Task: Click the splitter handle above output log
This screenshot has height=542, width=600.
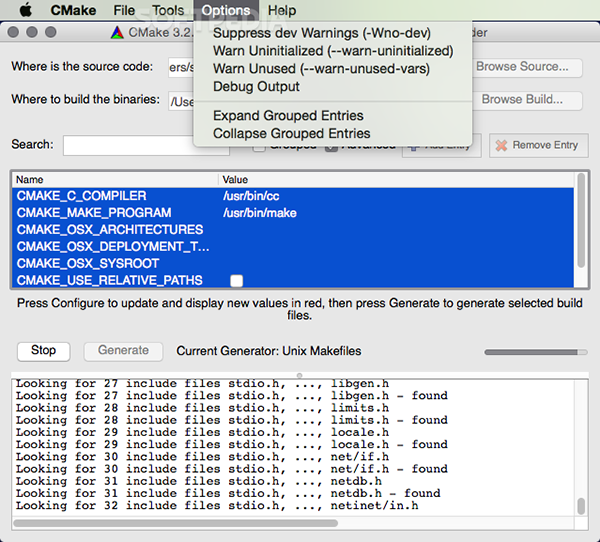Action: tap(300, 375)
